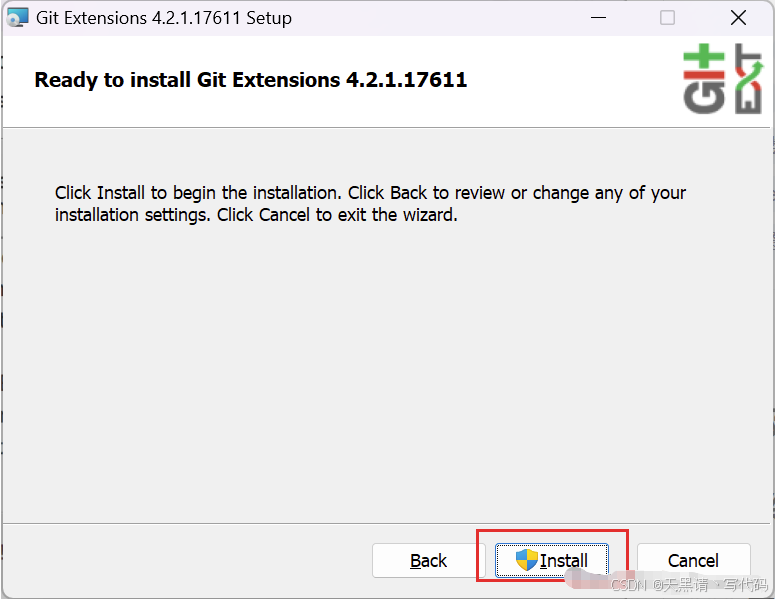Click the disabled maximize button

(x=667, y=18)
